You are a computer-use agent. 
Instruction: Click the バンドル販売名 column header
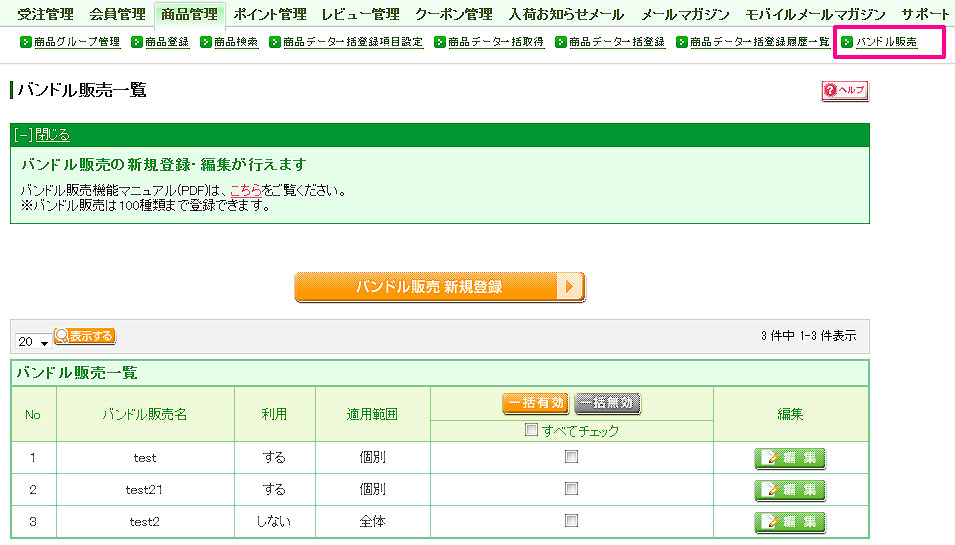[145, 414]
